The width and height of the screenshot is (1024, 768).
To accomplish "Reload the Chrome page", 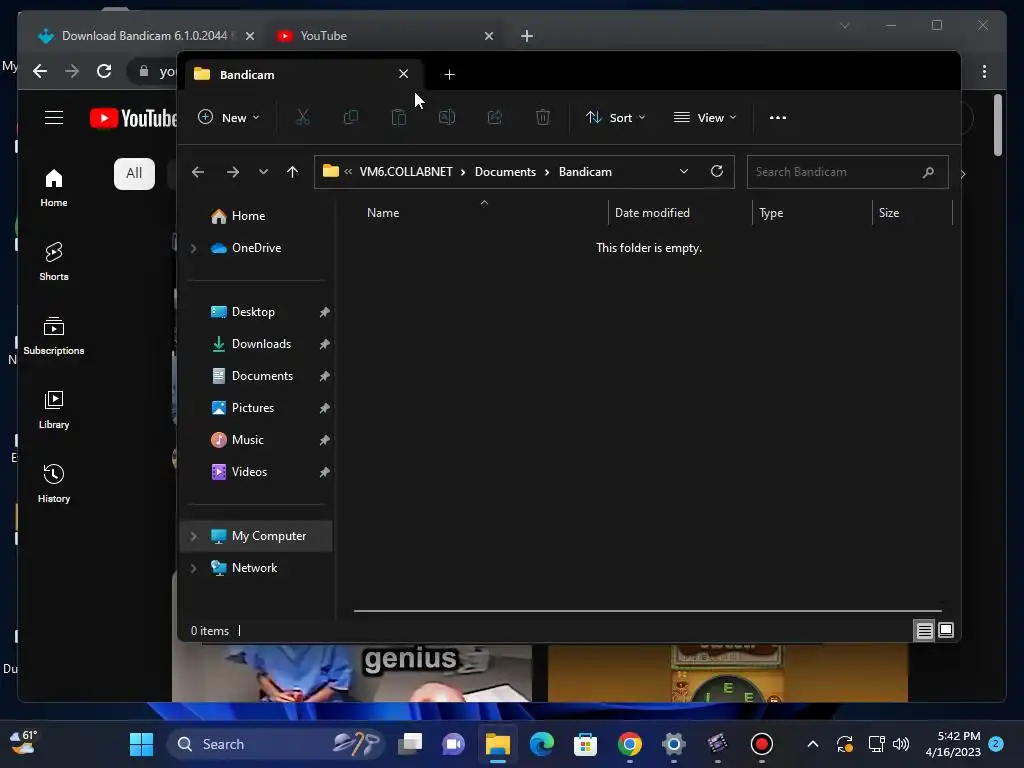I will 104,71.
